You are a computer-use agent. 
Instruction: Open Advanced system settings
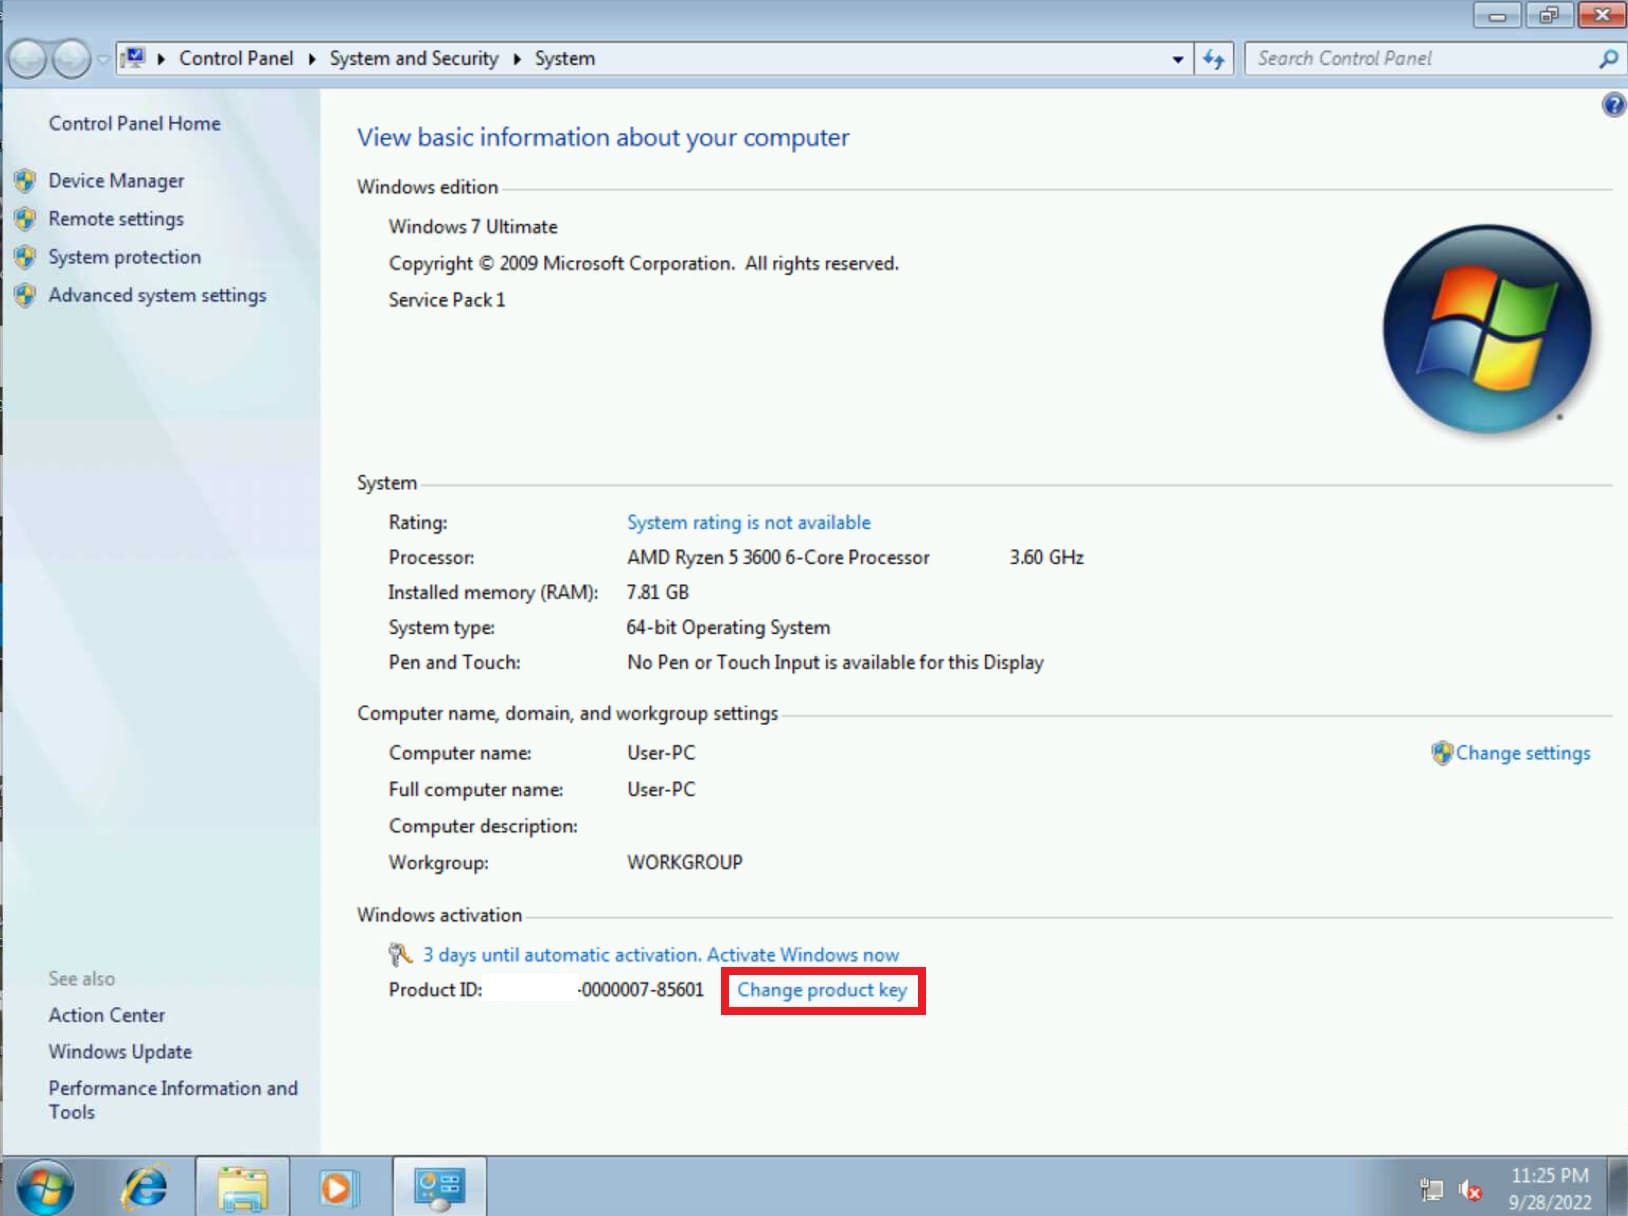pos(157,296)
